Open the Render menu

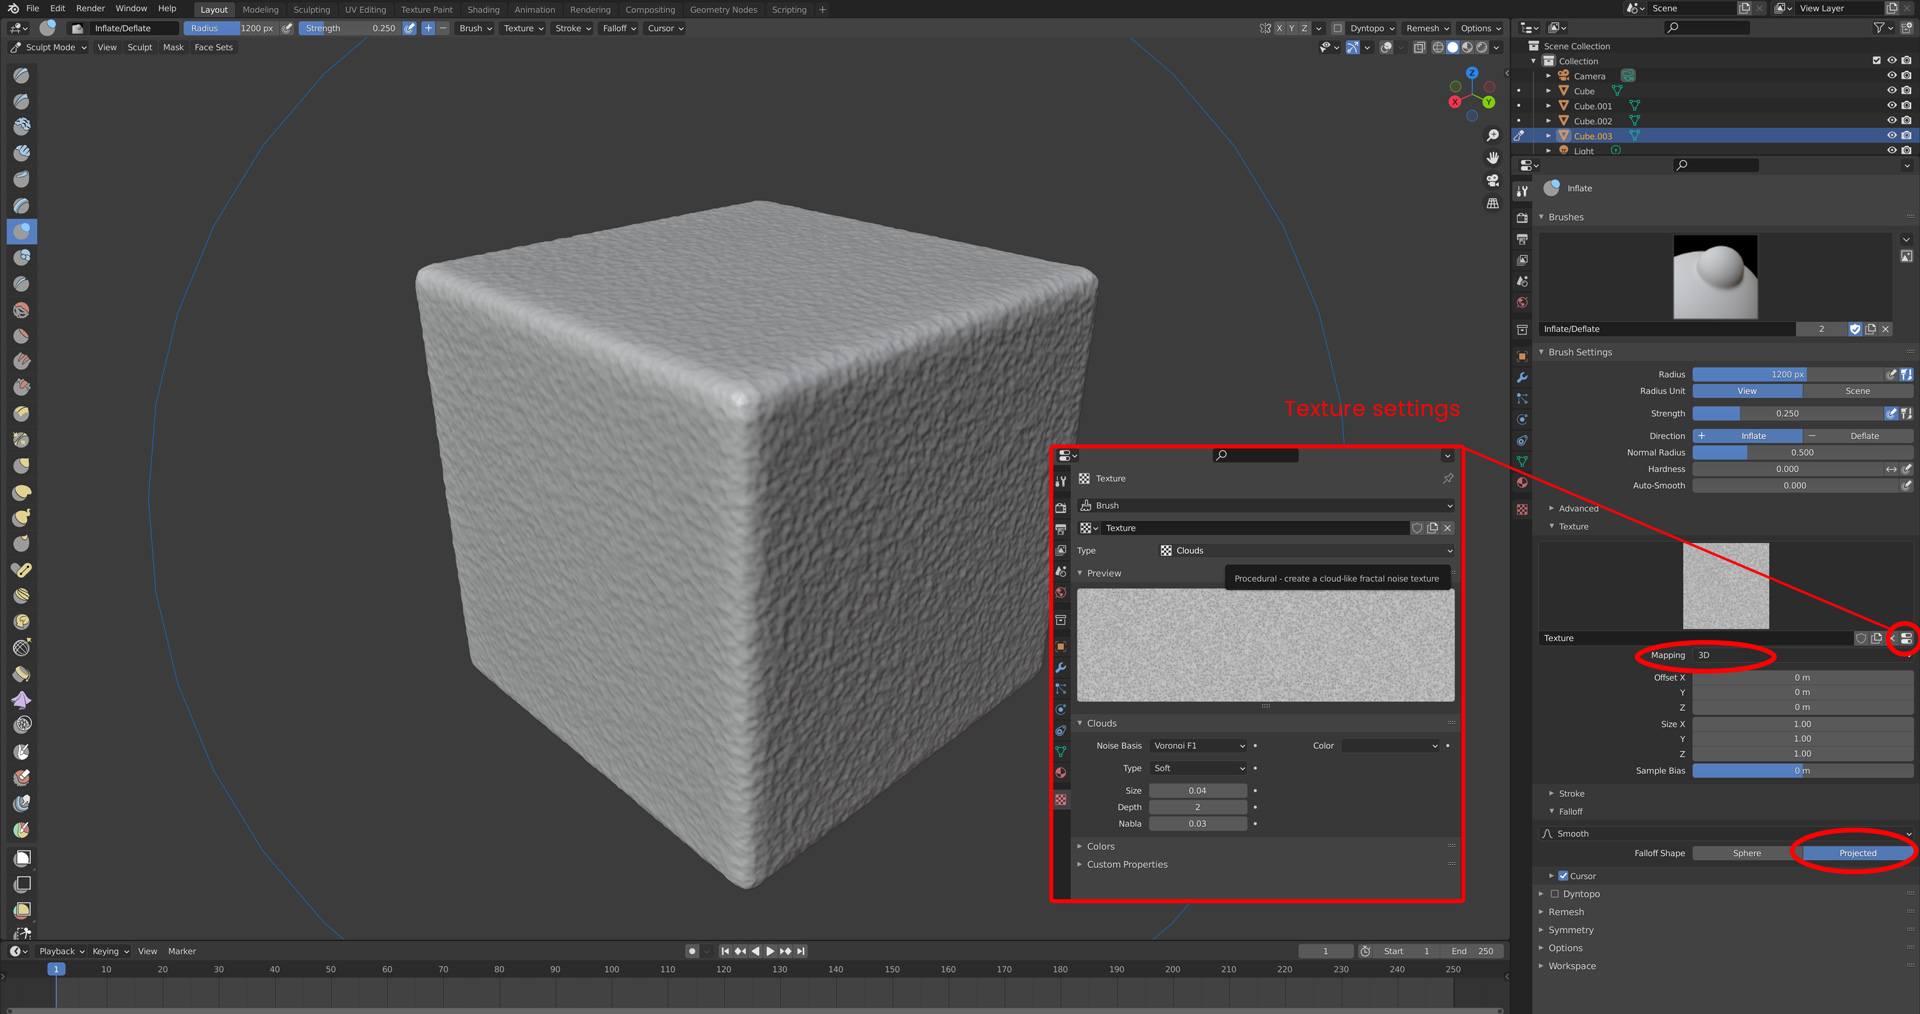pos(90,9)
